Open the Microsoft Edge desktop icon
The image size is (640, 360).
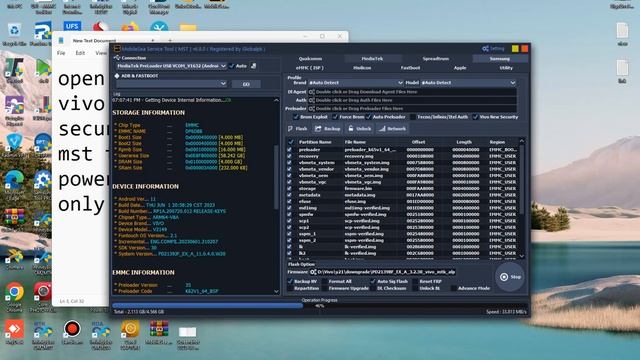coord(14,180)
